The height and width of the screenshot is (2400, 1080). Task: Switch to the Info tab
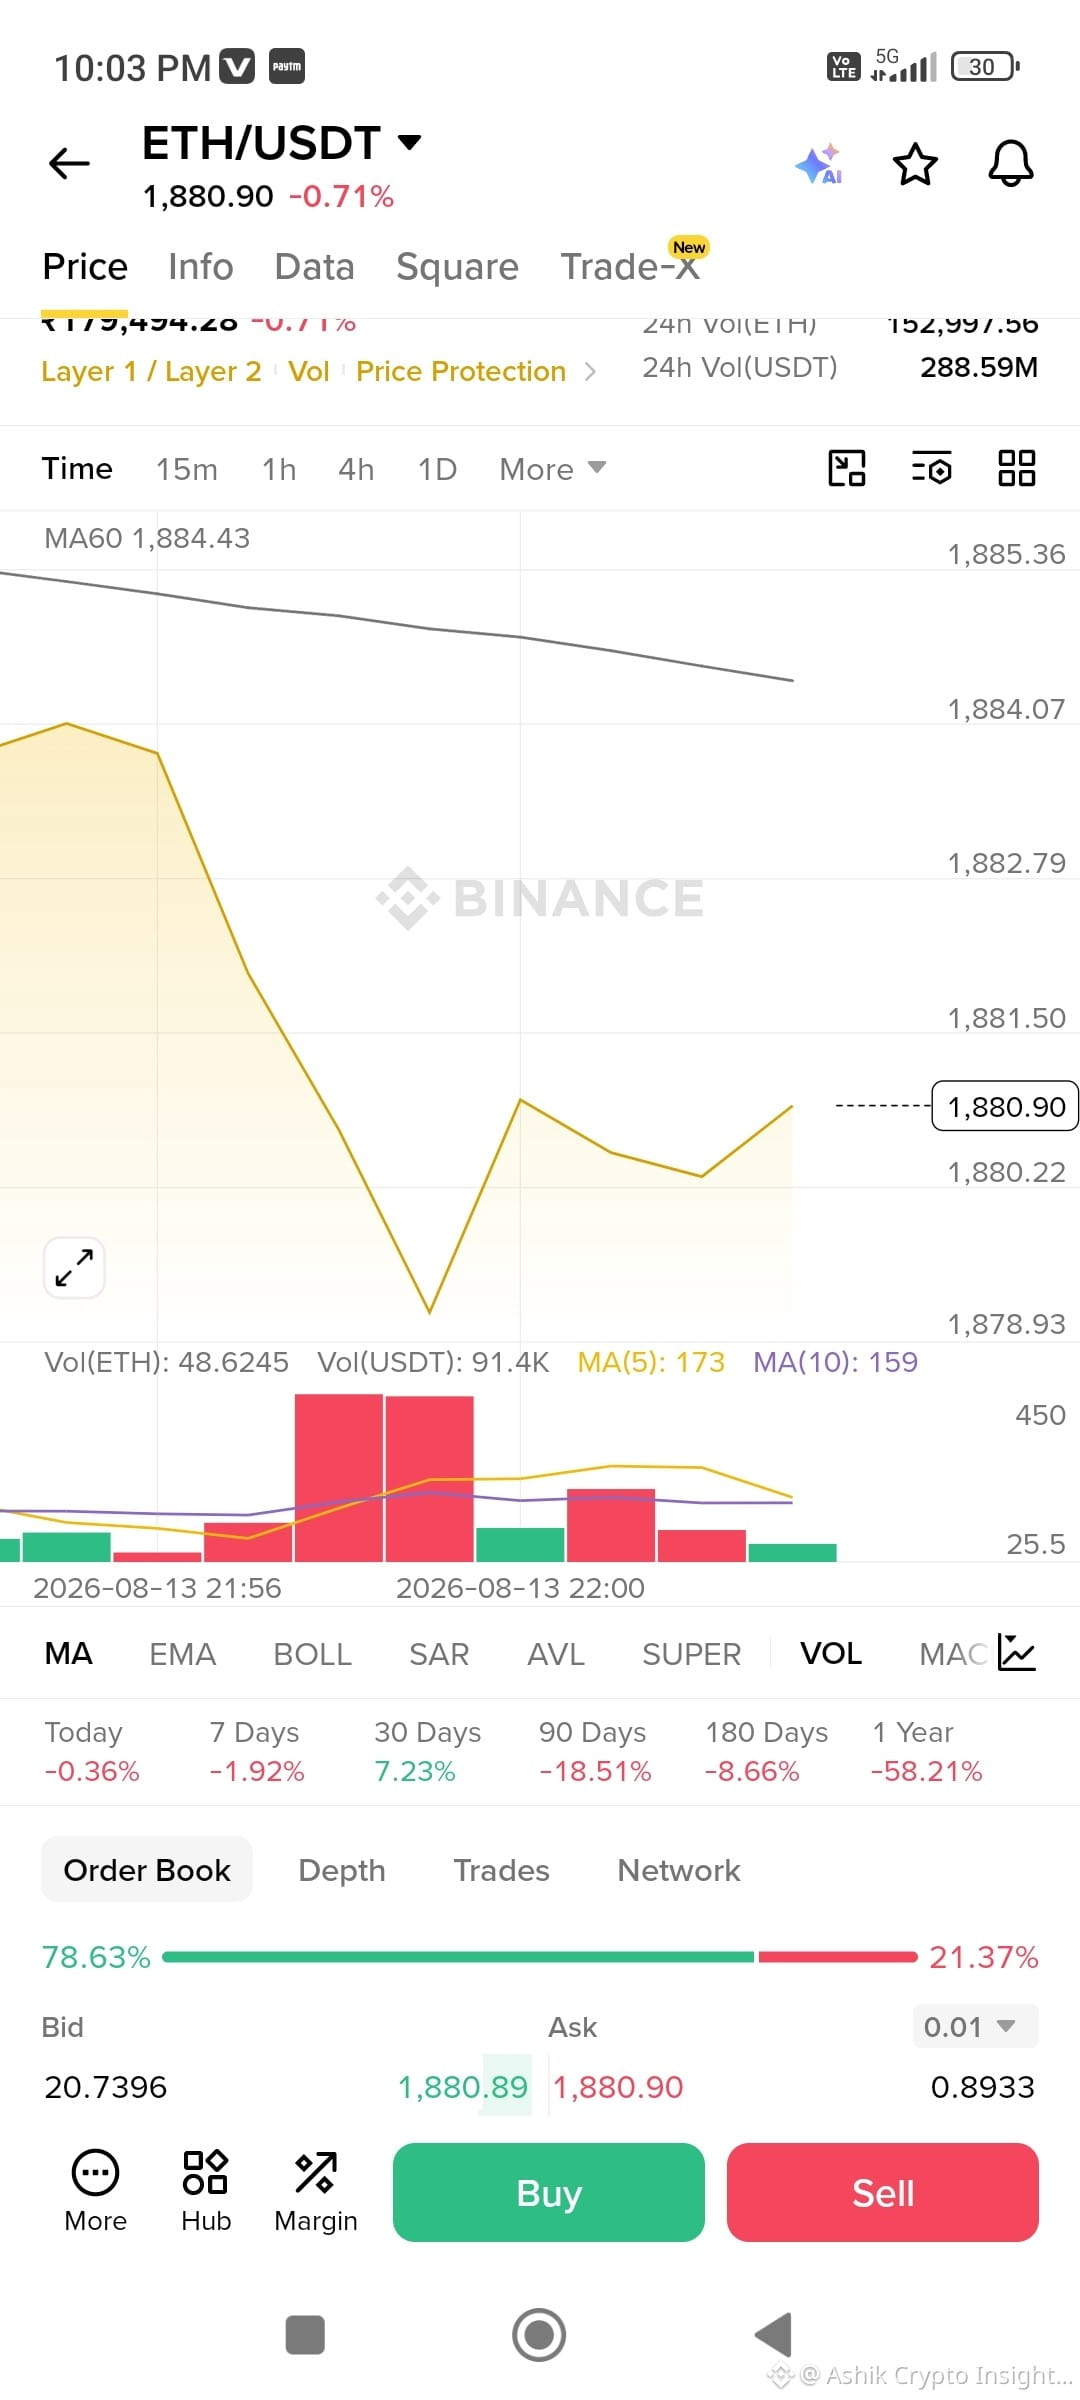[200, 267]
